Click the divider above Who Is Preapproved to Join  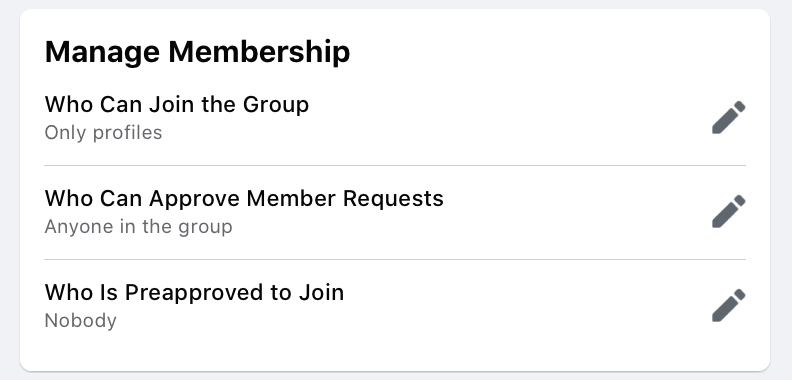[x=395, y=259]
